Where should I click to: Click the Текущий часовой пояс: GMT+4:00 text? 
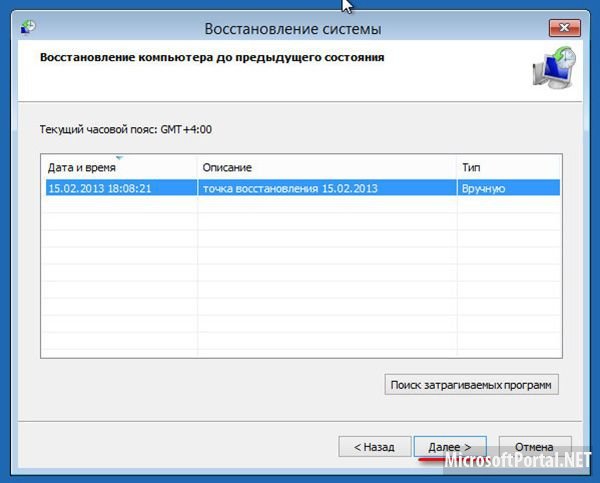[x=126, y=130]
